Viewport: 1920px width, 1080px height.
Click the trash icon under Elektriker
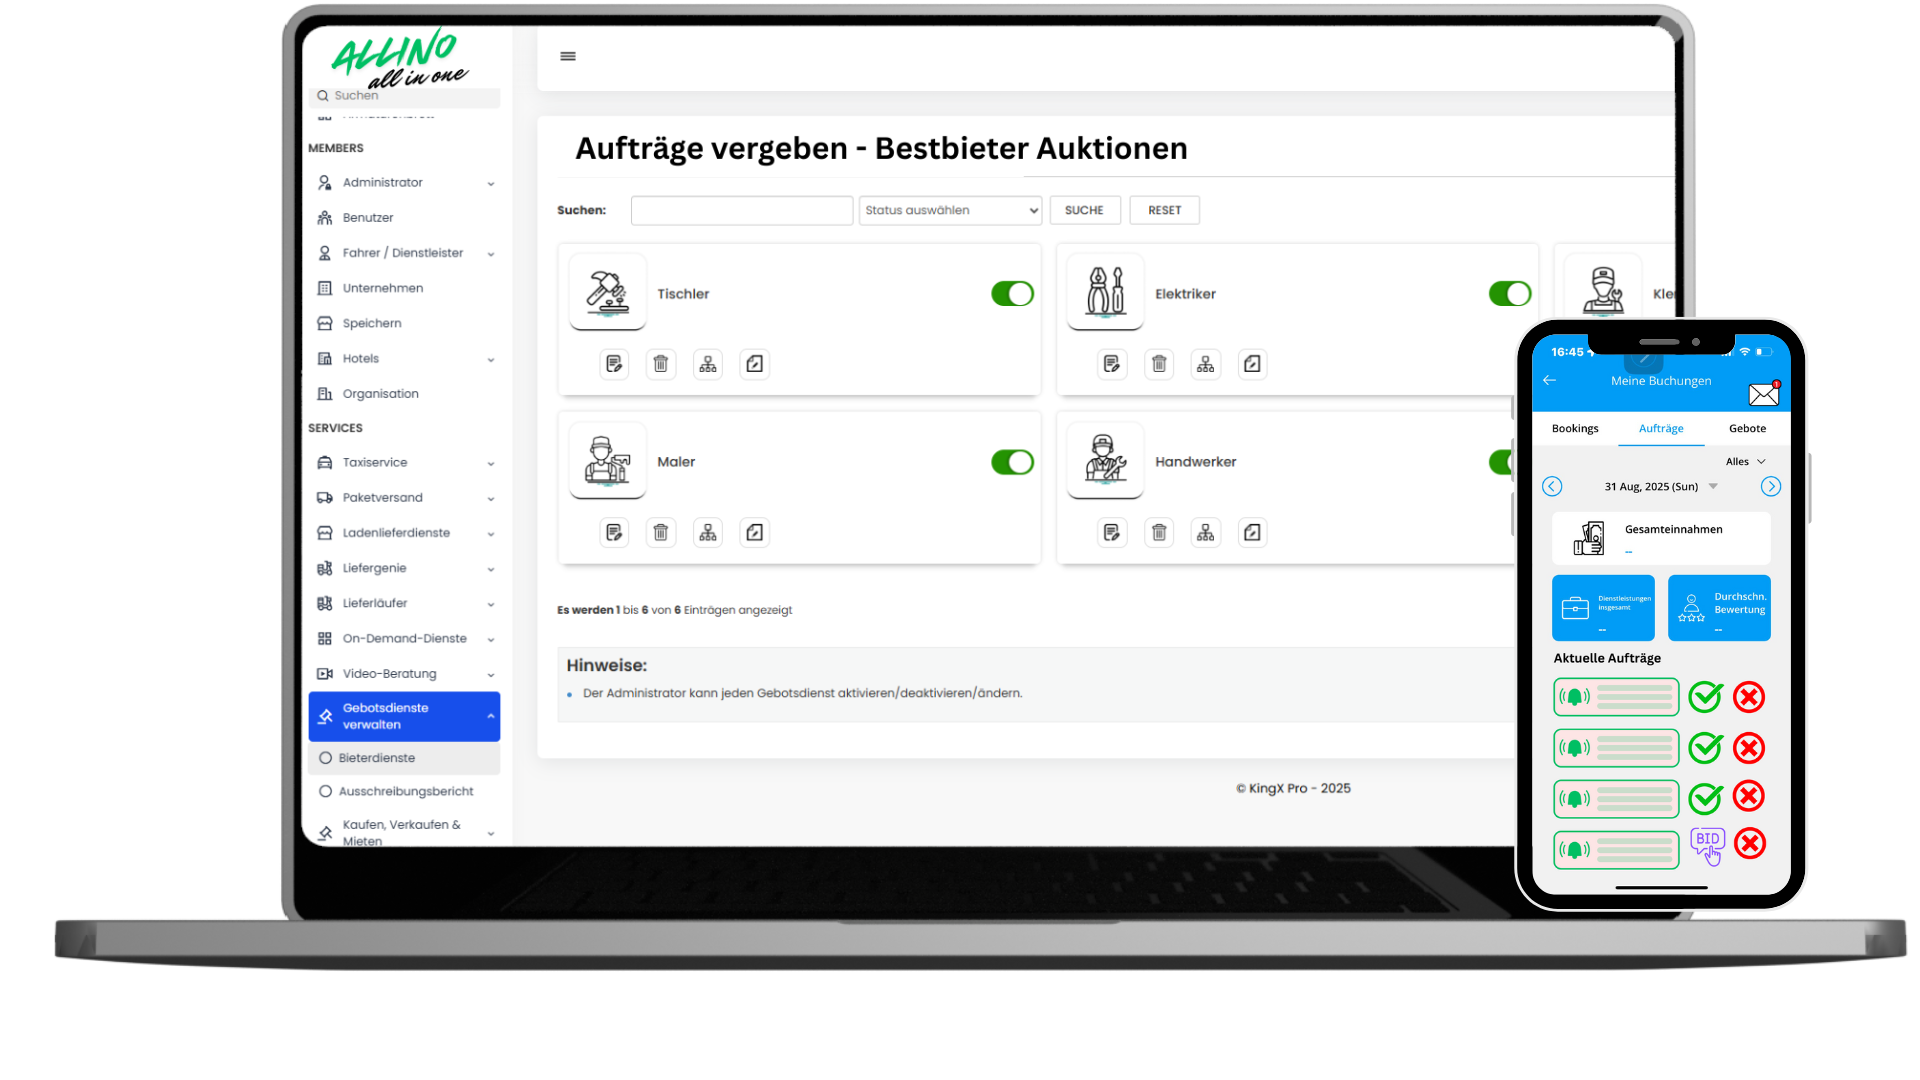coord(1159,364)
